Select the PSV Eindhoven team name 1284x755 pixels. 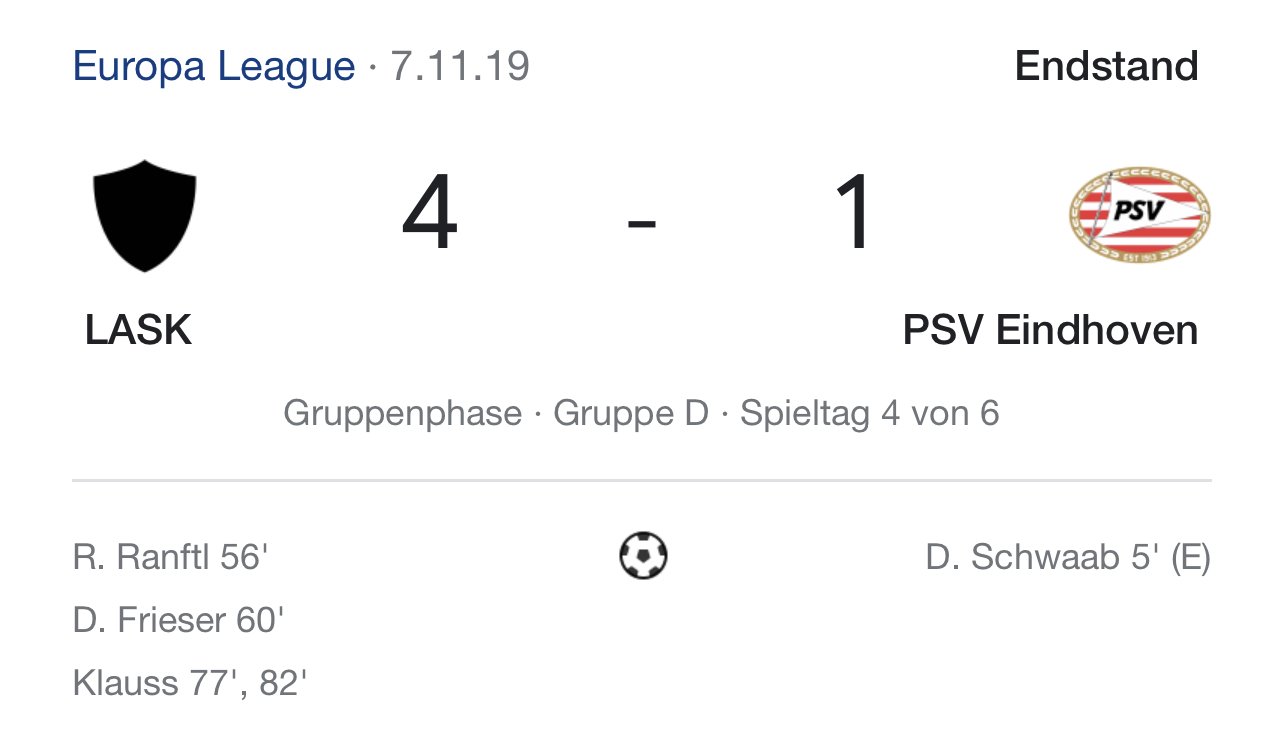pos(1050,330)
